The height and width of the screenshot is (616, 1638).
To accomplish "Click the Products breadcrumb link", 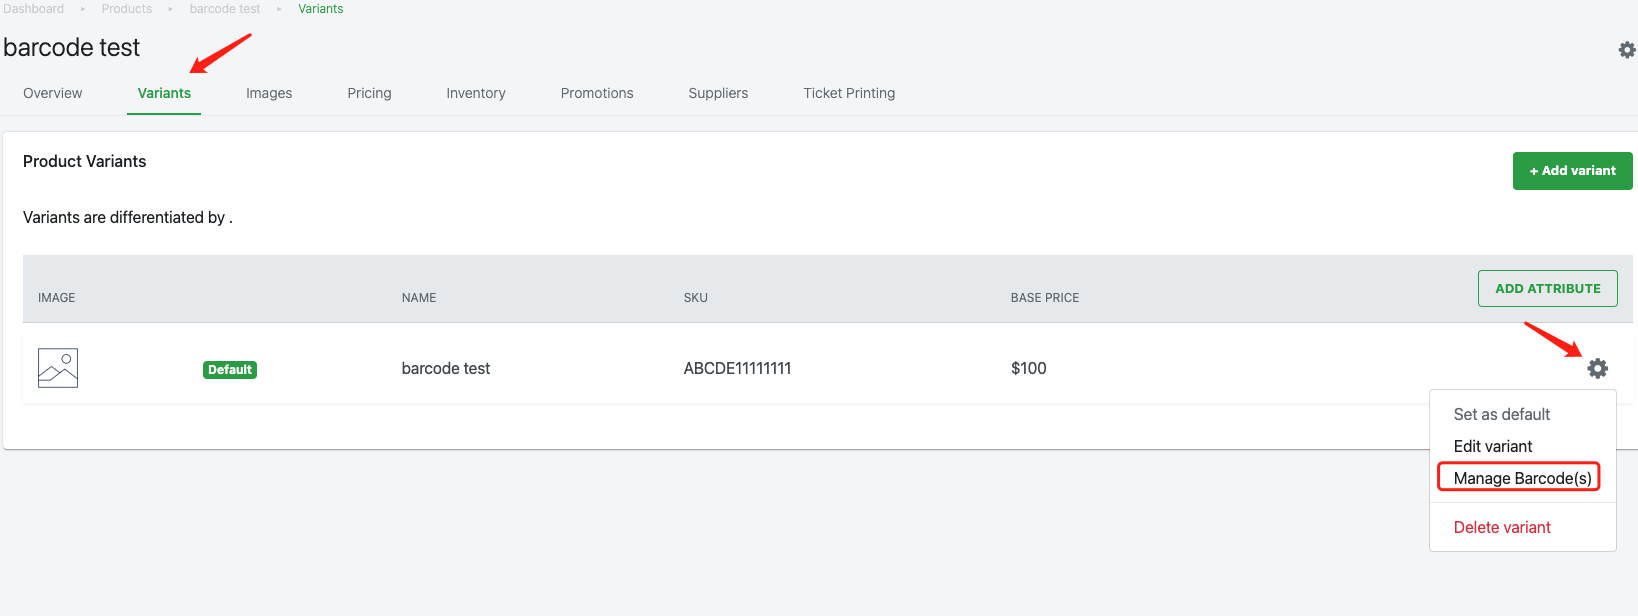I will pyautogui.click(x=127, y=9).
